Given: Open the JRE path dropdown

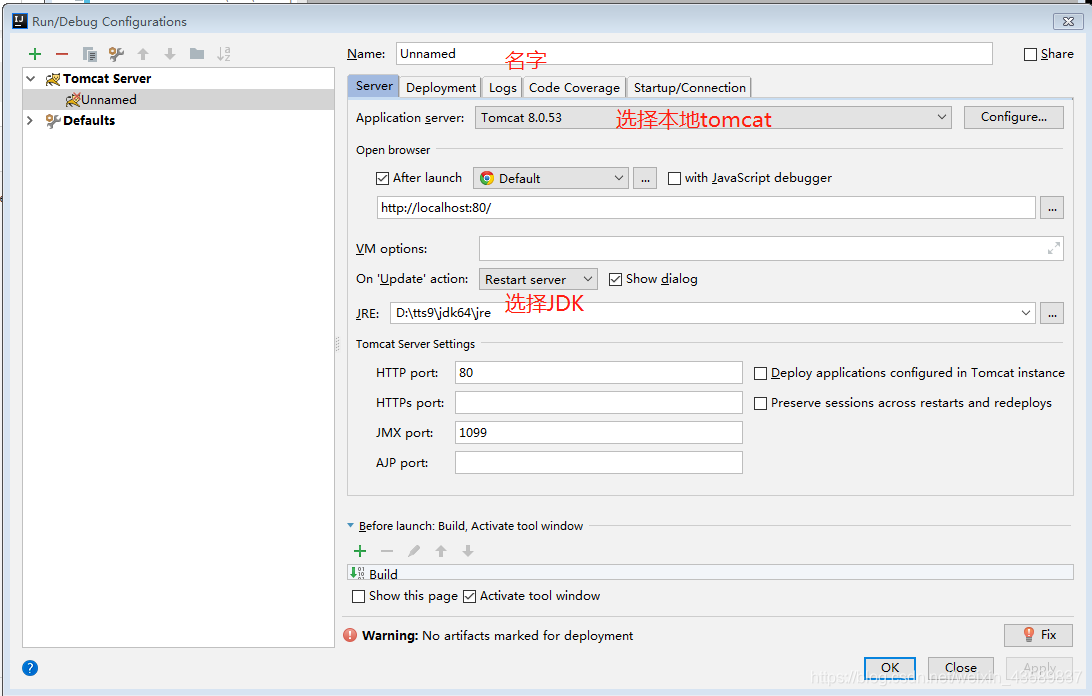Looking at the screenshot, I should pyautogui.click(x=1026, y=313).
